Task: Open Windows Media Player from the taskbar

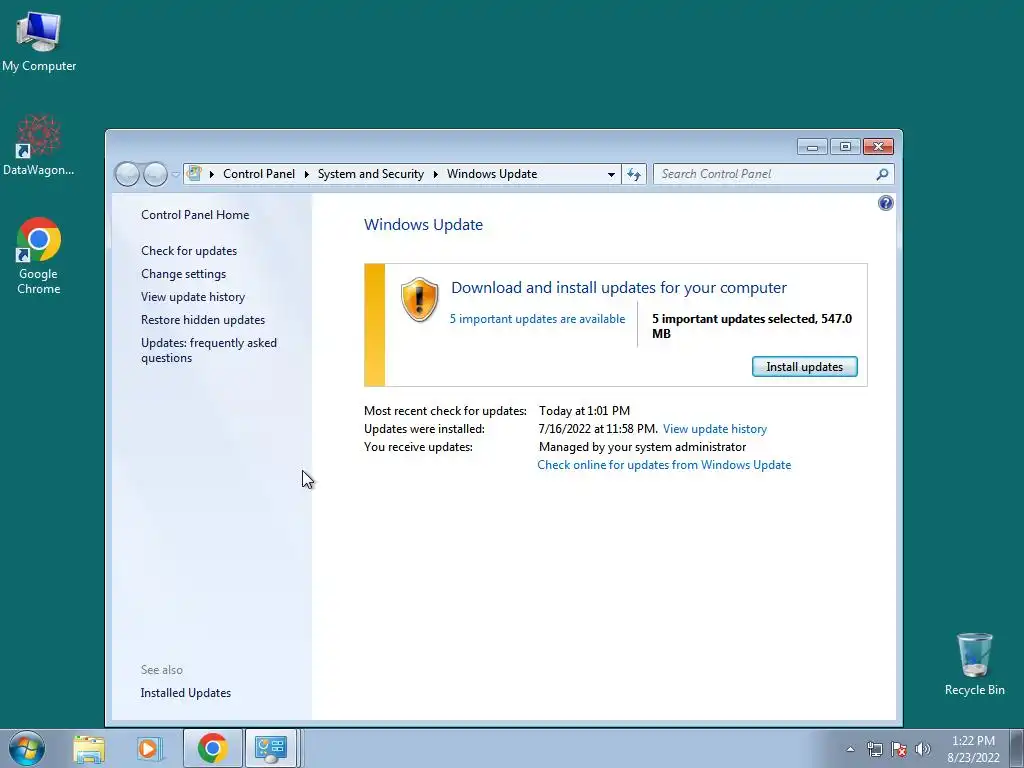Action: pyautogui.click(x=150, y=748)
